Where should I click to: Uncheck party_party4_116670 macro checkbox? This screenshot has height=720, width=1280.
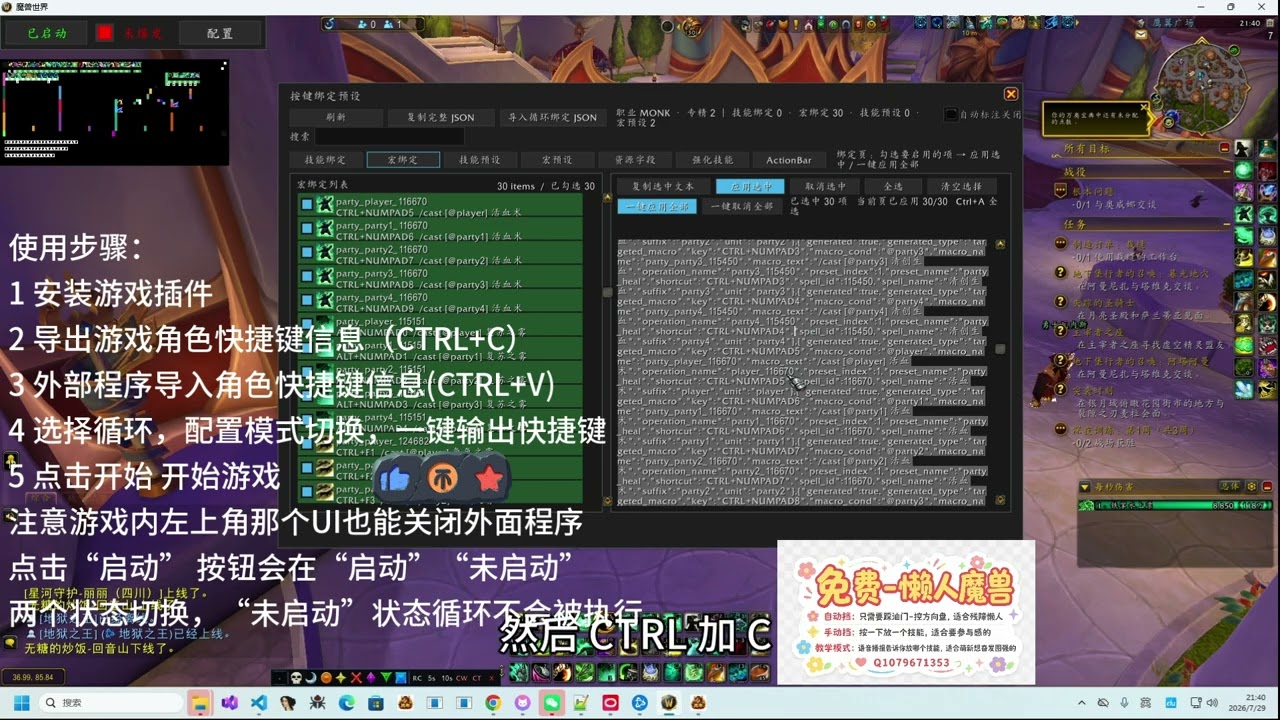[307, 300]
